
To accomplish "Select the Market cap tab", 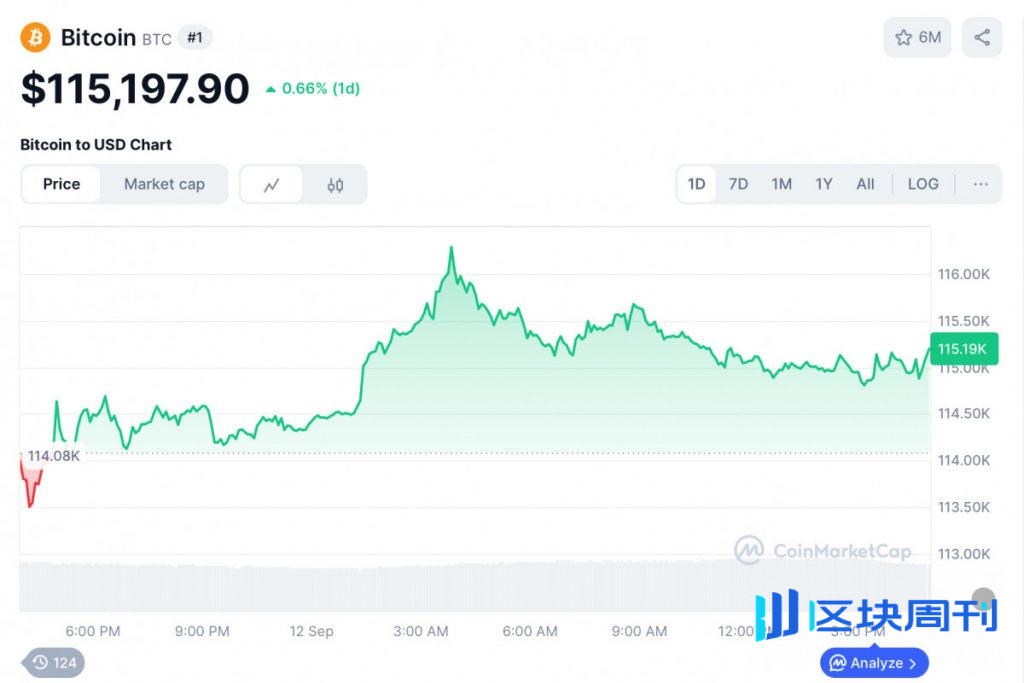I will click(164, 184).
